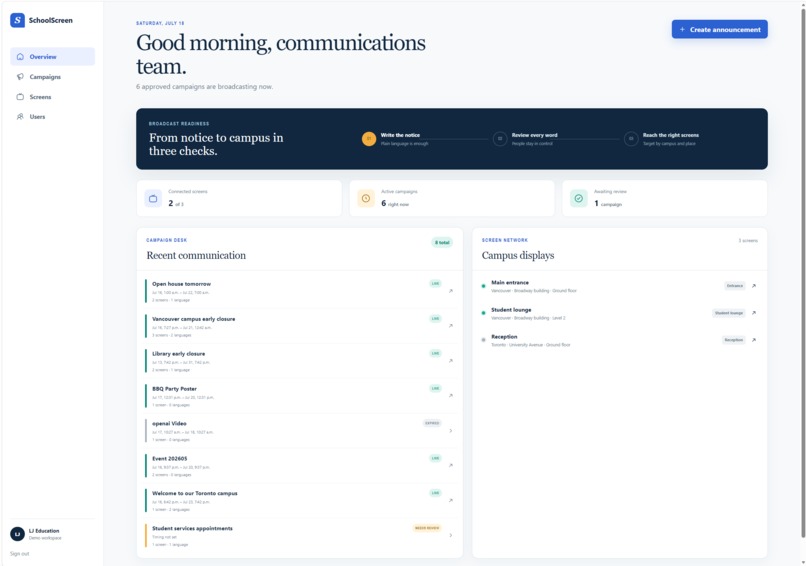The image size is (806, 566).
Task: Go to Campaigns in the sidebar
Action: coord(52,77)
